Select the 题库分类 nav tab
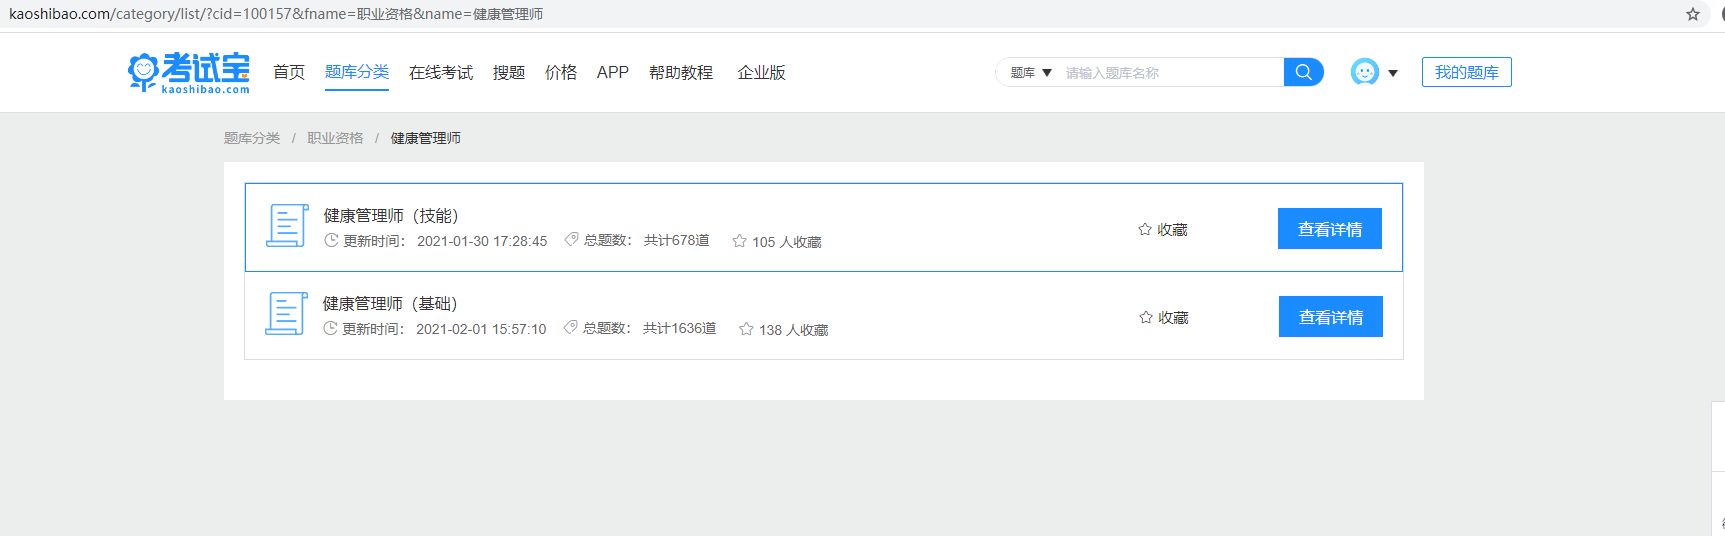Screen dimensions: 1725x536 [x=357, y=72]
